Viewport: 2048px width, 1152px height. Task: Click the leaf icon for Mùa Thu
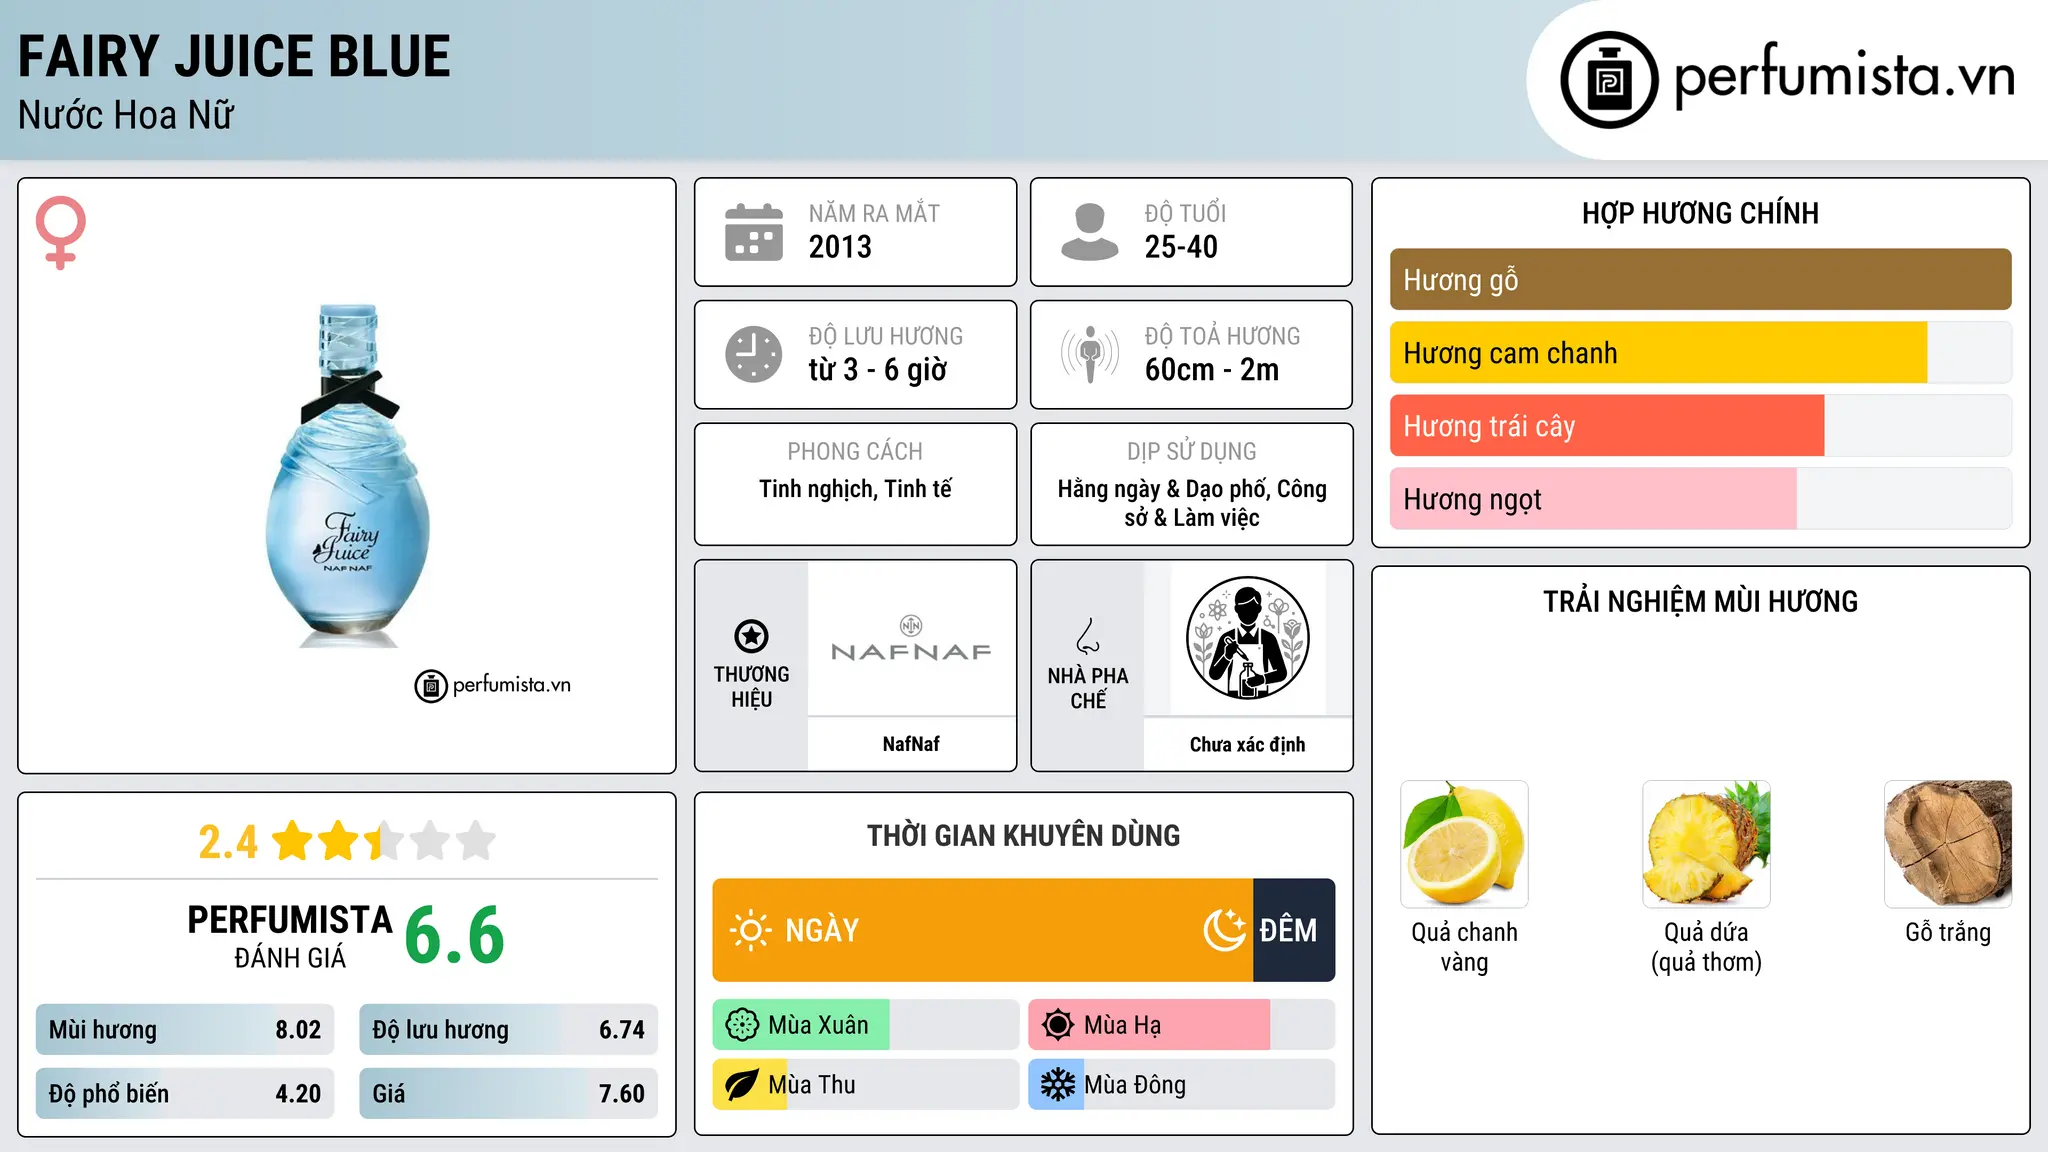click(x=742, y=1085)
